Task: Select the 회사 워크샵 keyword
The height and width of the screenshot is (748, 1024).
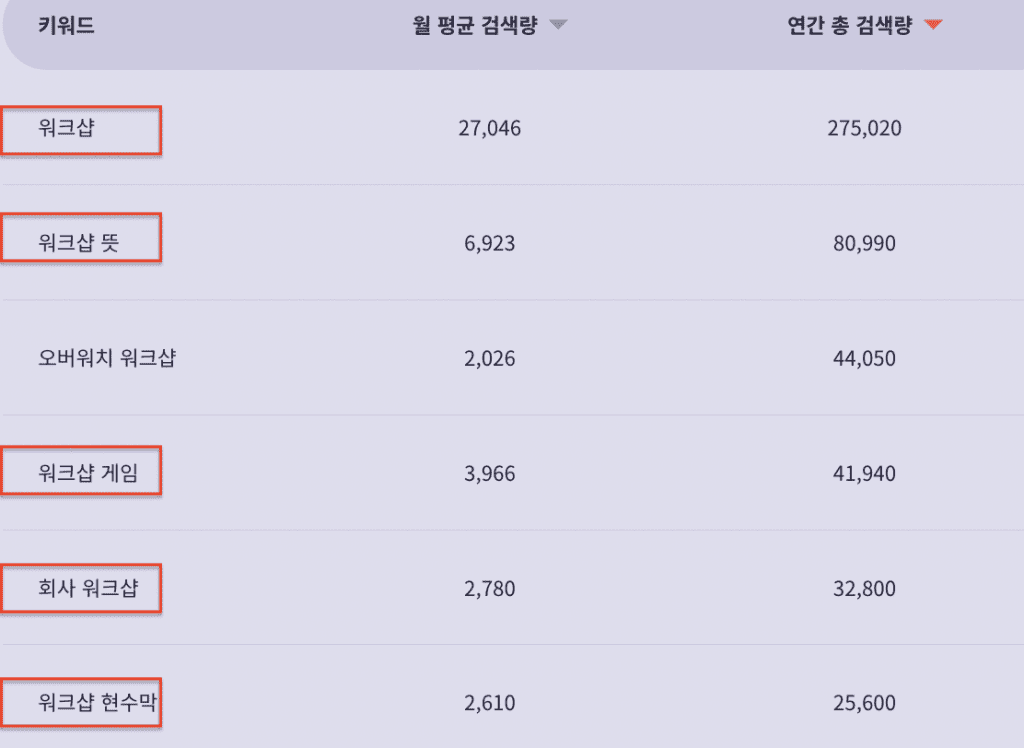Action: (x=88, y=588)
